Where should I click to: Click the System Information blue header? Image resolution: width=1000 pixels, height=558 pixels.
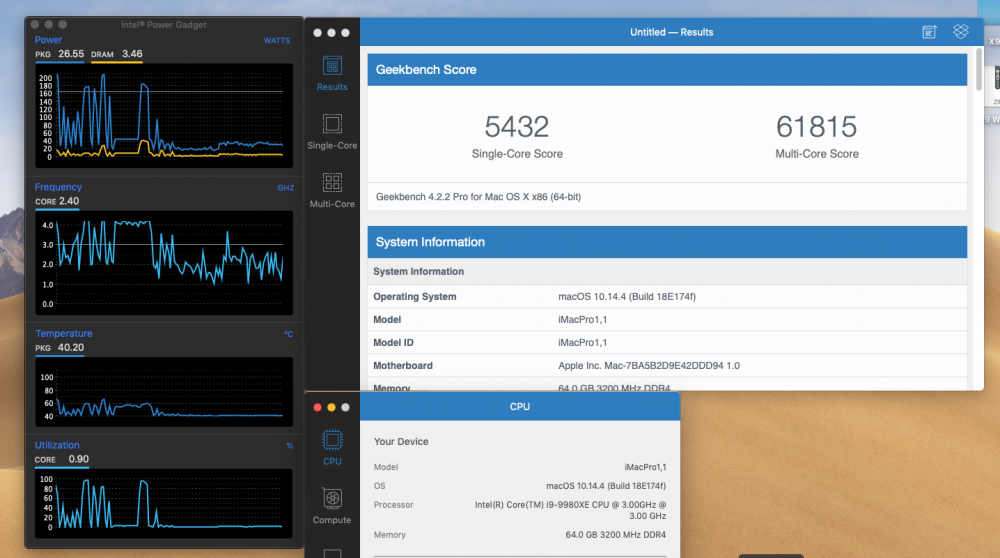click(x=667, y=242)
